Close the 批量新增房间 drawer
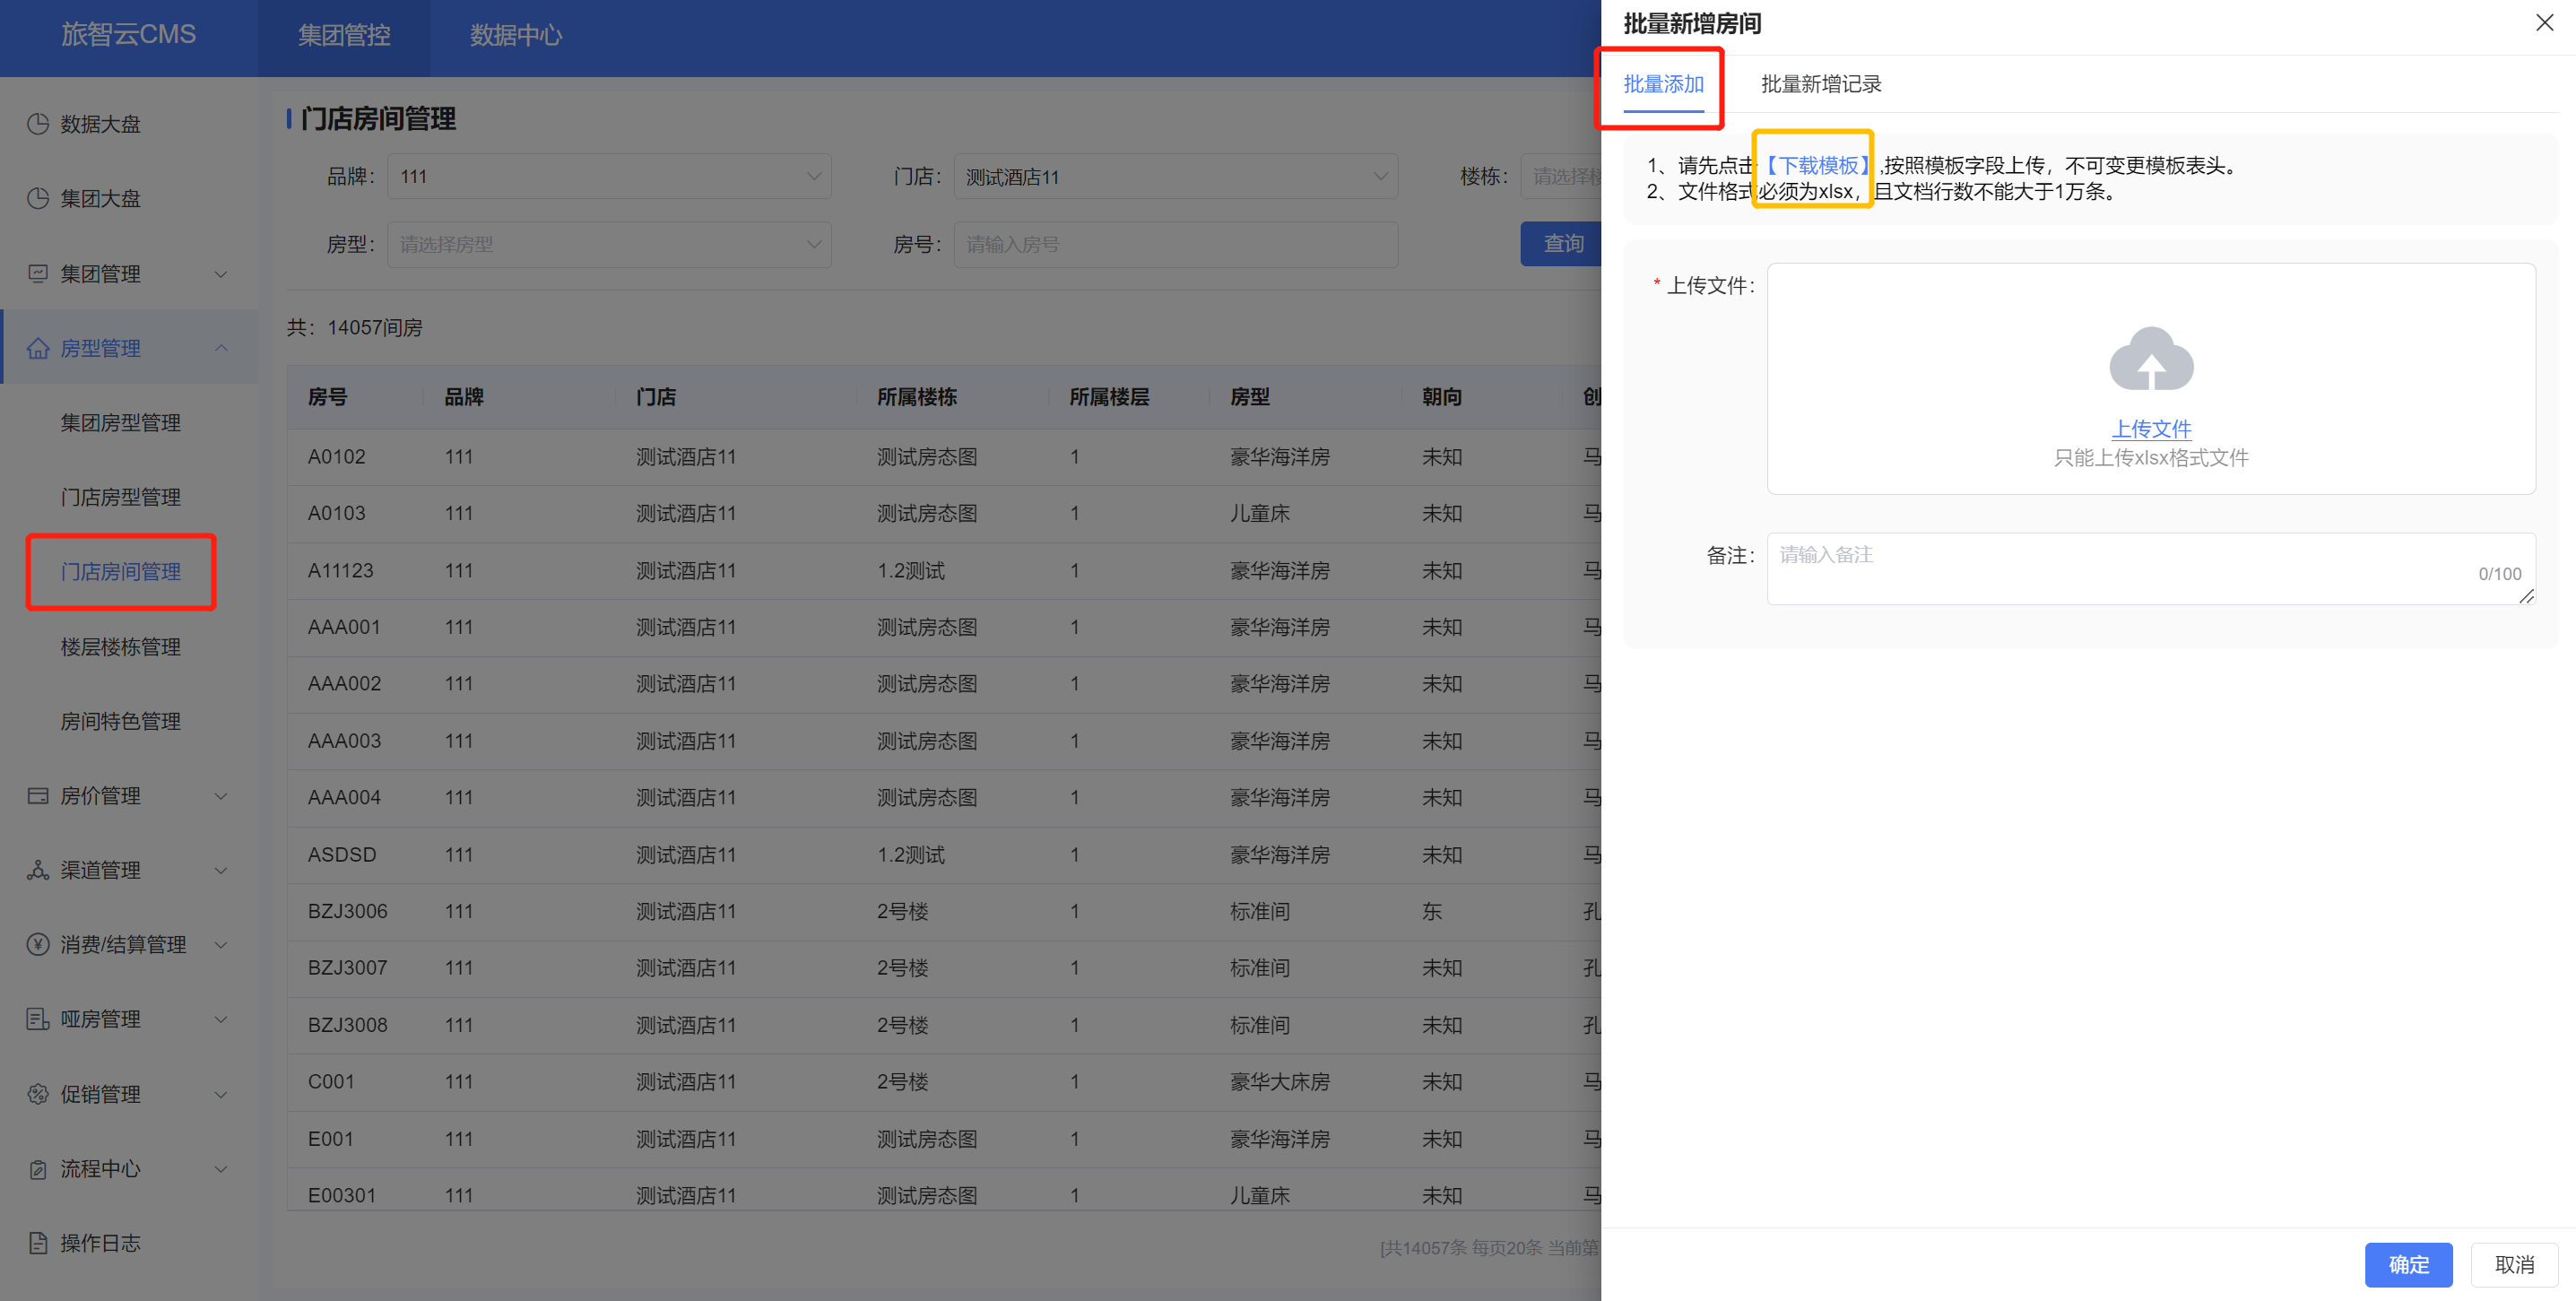Image resolution: width=2576 pixels, height=1301 pixels. (2544, 22)
